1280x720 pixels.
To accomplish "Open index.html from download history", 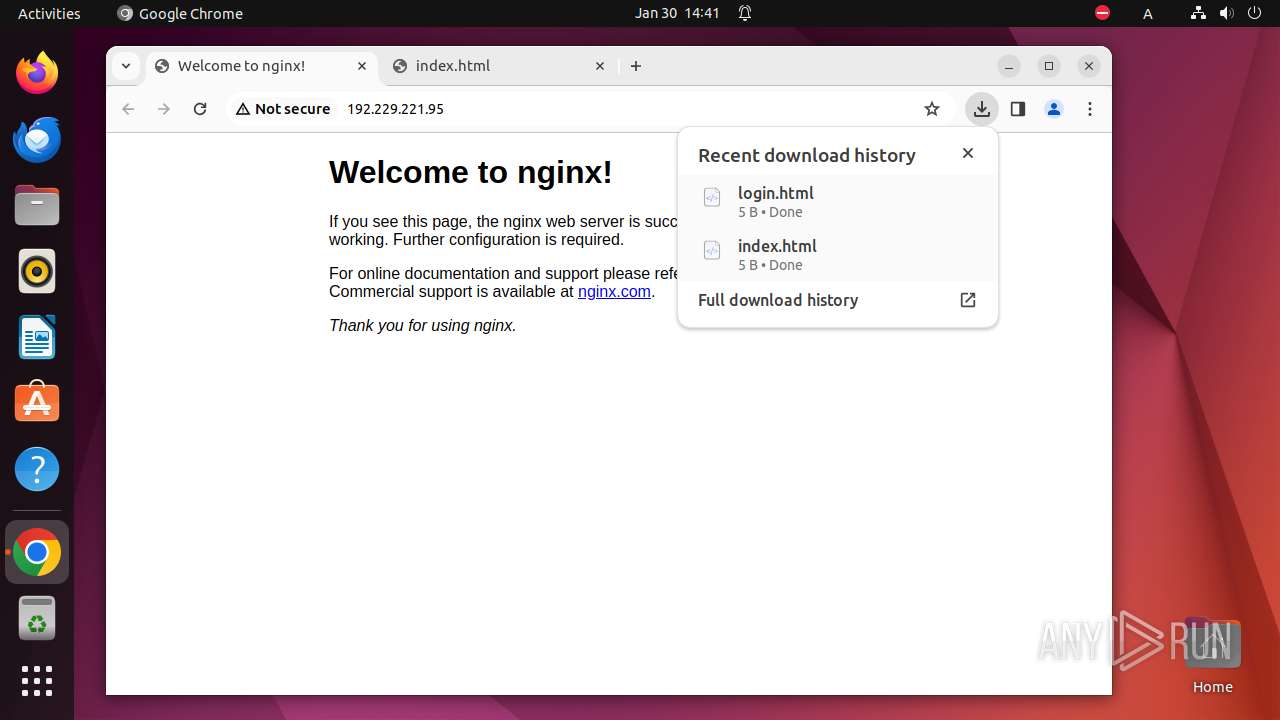I will [x=838, y=254].
